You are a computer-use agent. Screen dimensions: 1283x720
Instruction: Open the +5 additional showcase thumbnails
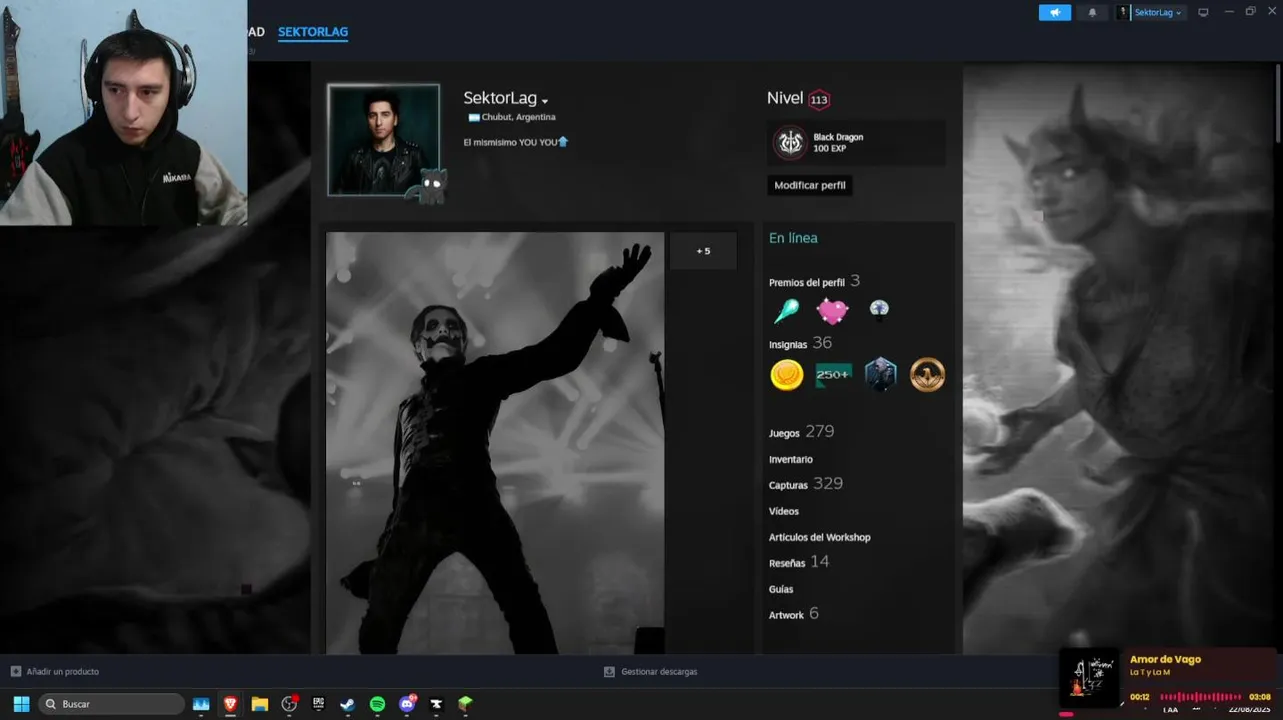703,251
